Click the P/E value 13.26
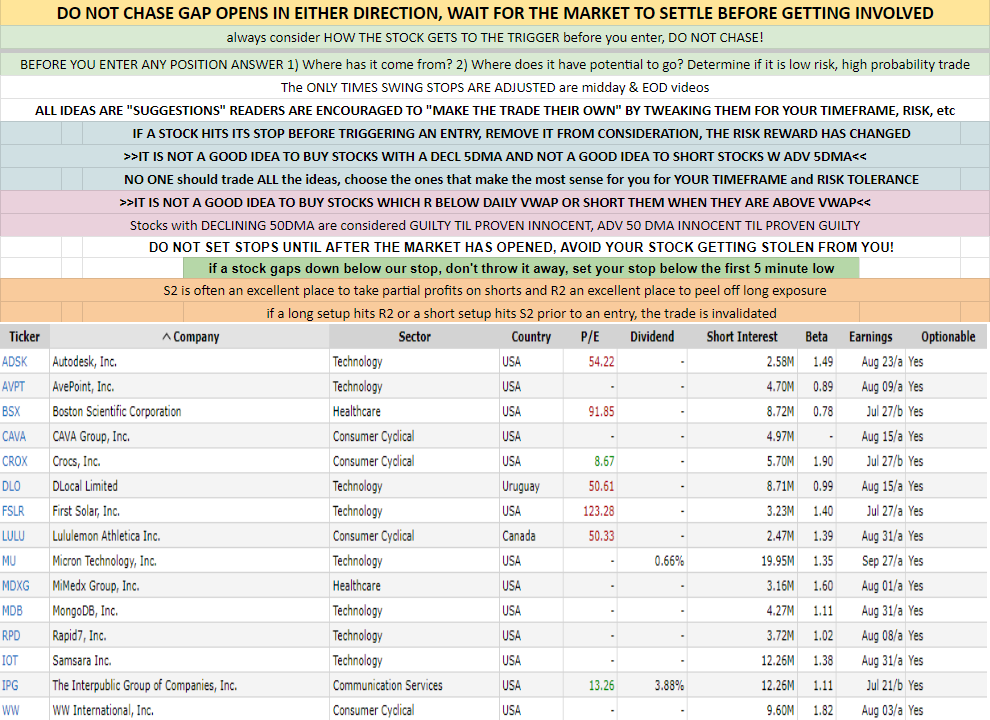This screenshot has height=720, width=990. click(x=601, y=685)
